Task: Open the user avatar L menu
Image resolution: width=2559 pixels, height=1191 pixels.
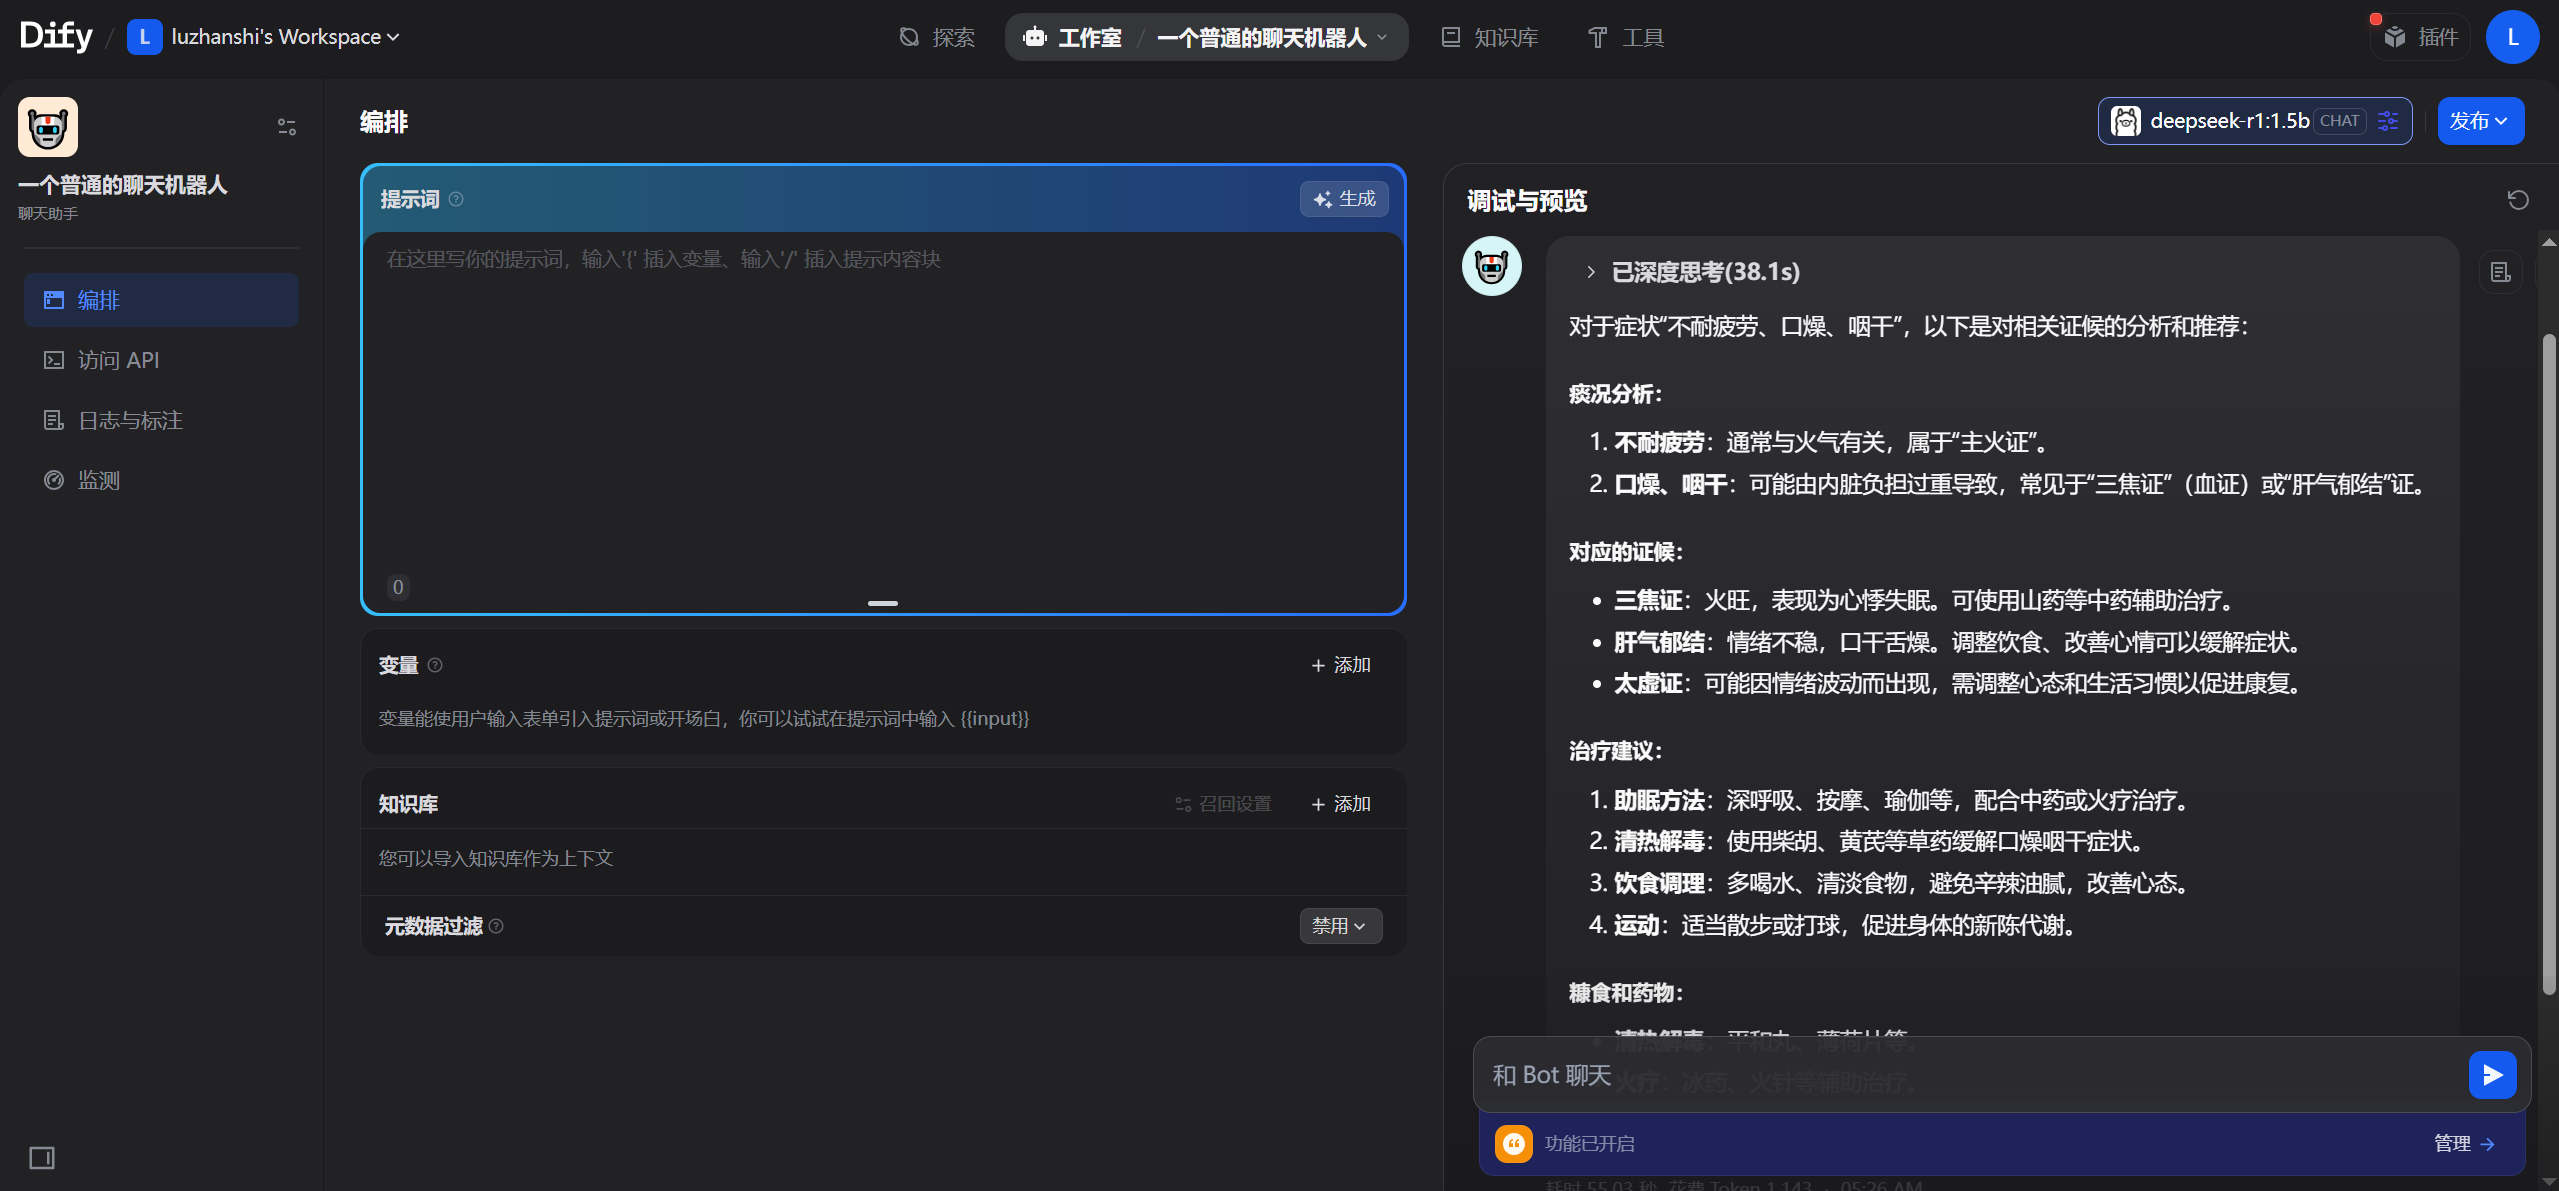Action: 2511,37
